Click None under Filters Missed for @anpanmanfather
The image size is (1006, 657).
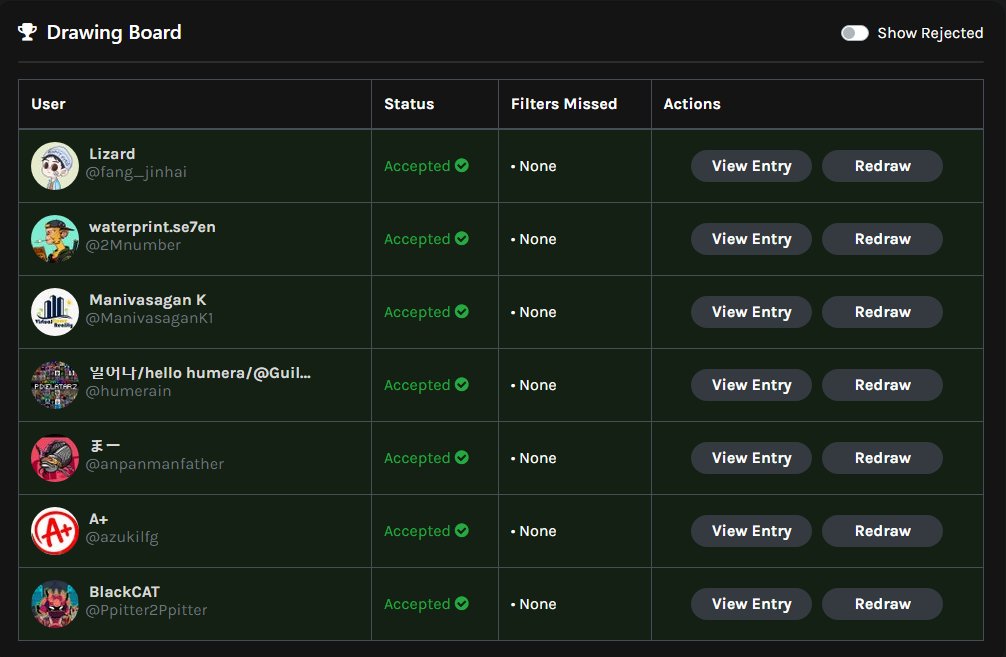pyautogui.click(x=538, y=458)
